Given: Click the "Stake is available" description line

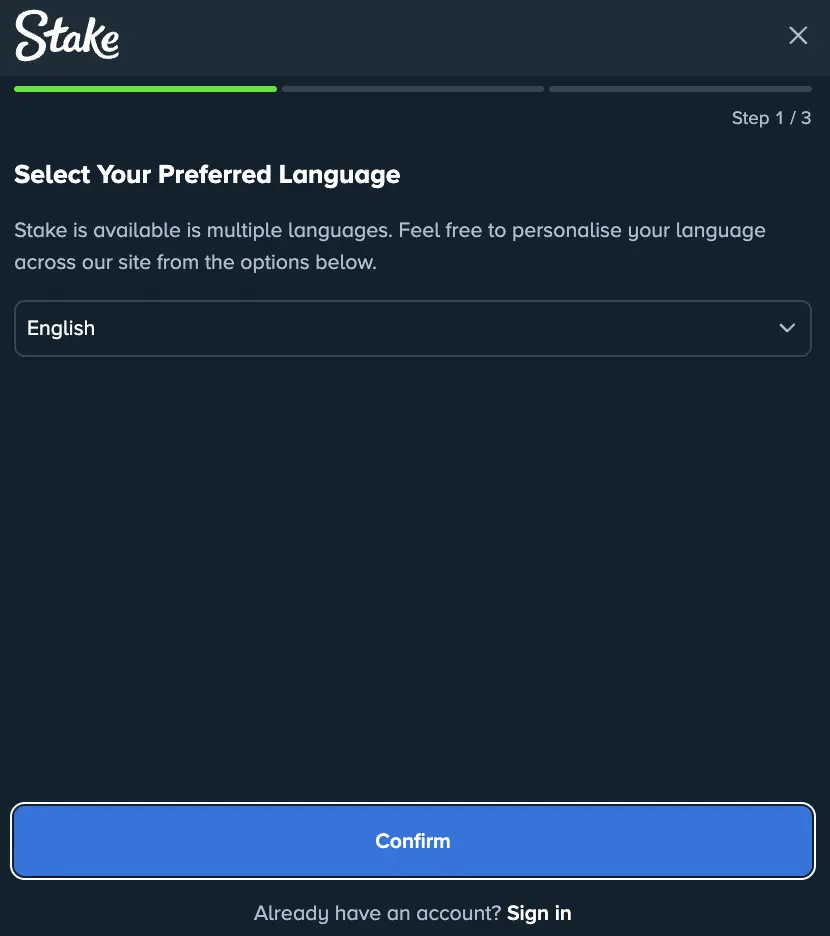Looking at the screenshot, I should click(x=390, y=231).
